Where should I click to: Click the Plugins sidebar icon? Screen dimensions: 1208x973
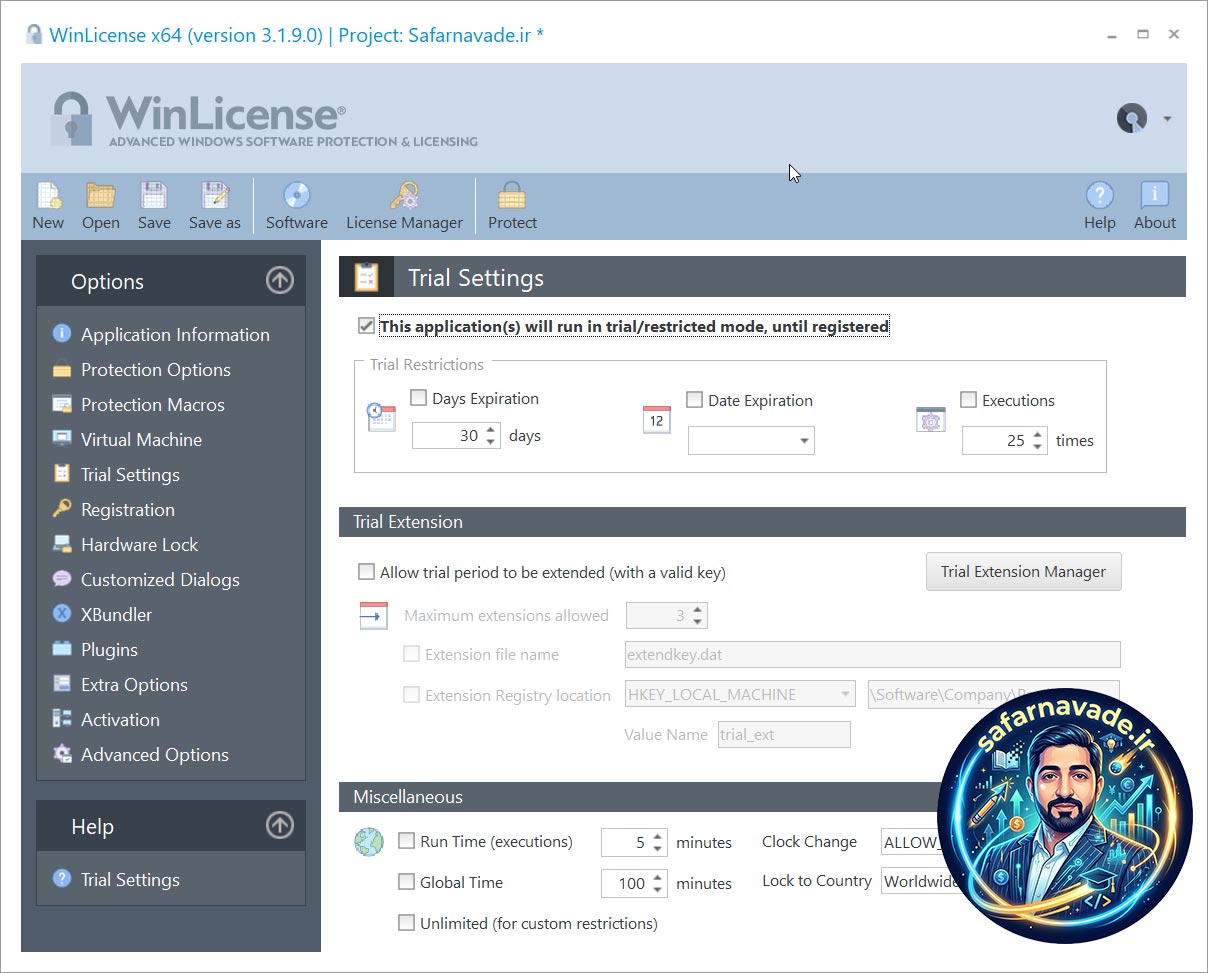click(62, 649)
